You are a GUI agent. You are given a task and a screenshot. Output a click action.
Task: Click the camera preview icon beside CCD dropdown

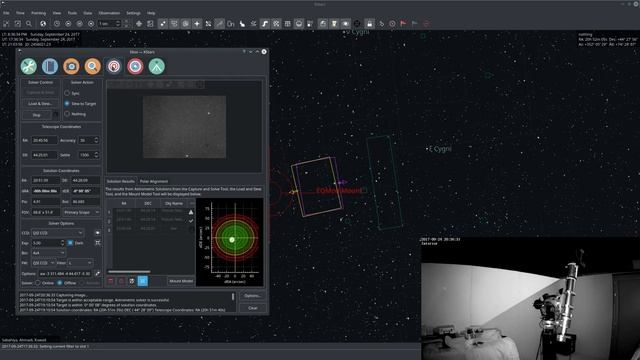coord(98,233)
